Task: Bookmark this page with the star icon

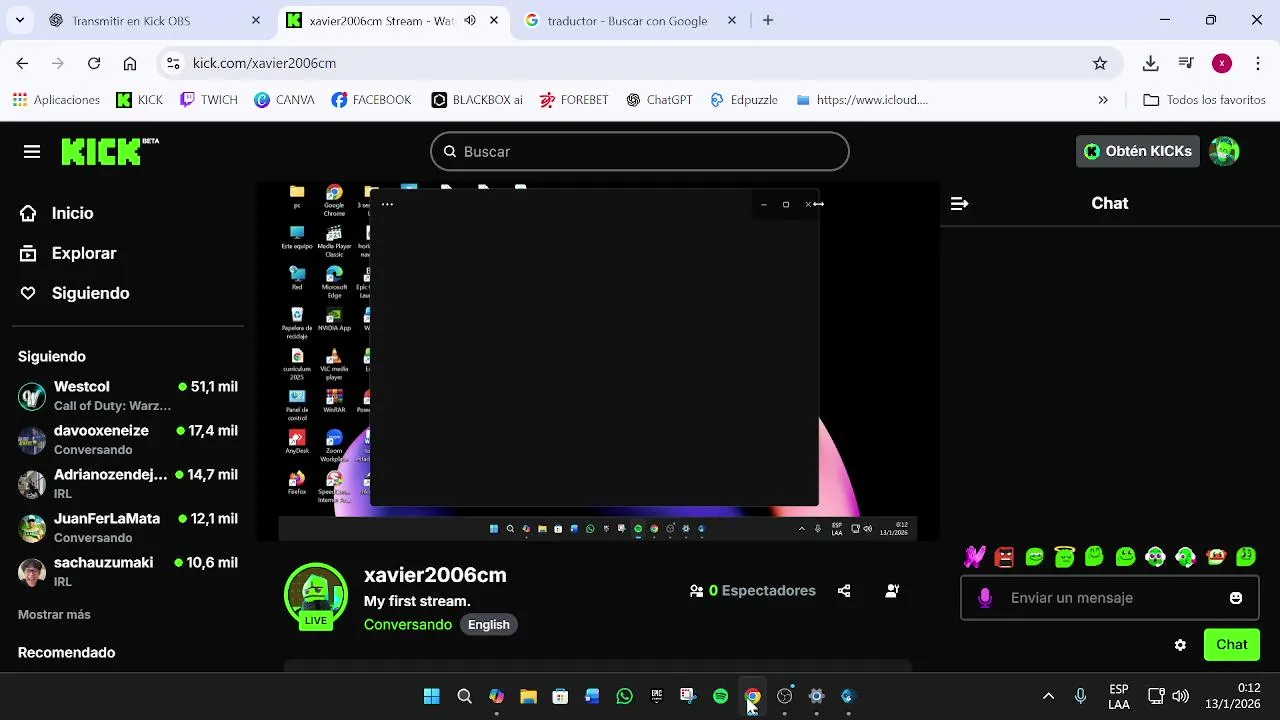Action: coord(1100,63)
